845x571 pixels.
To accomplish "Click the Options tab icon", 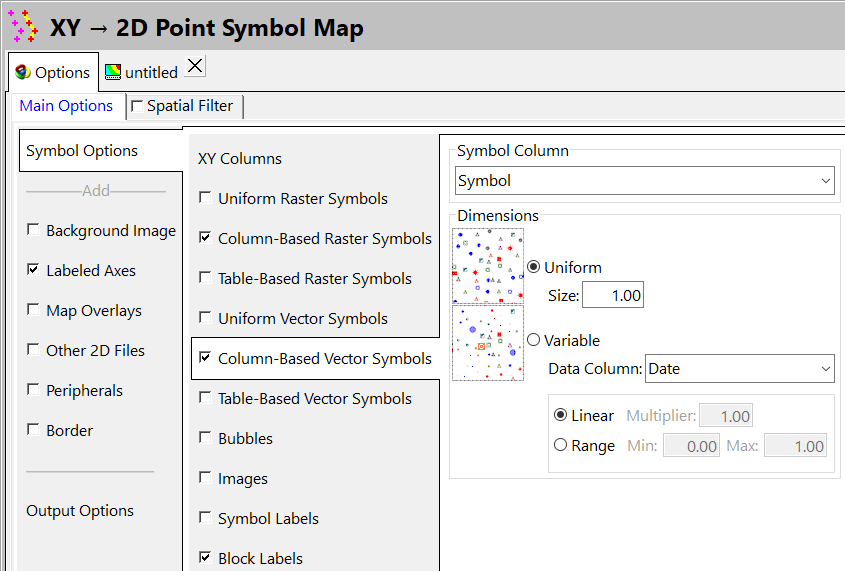I will [23, 72].
